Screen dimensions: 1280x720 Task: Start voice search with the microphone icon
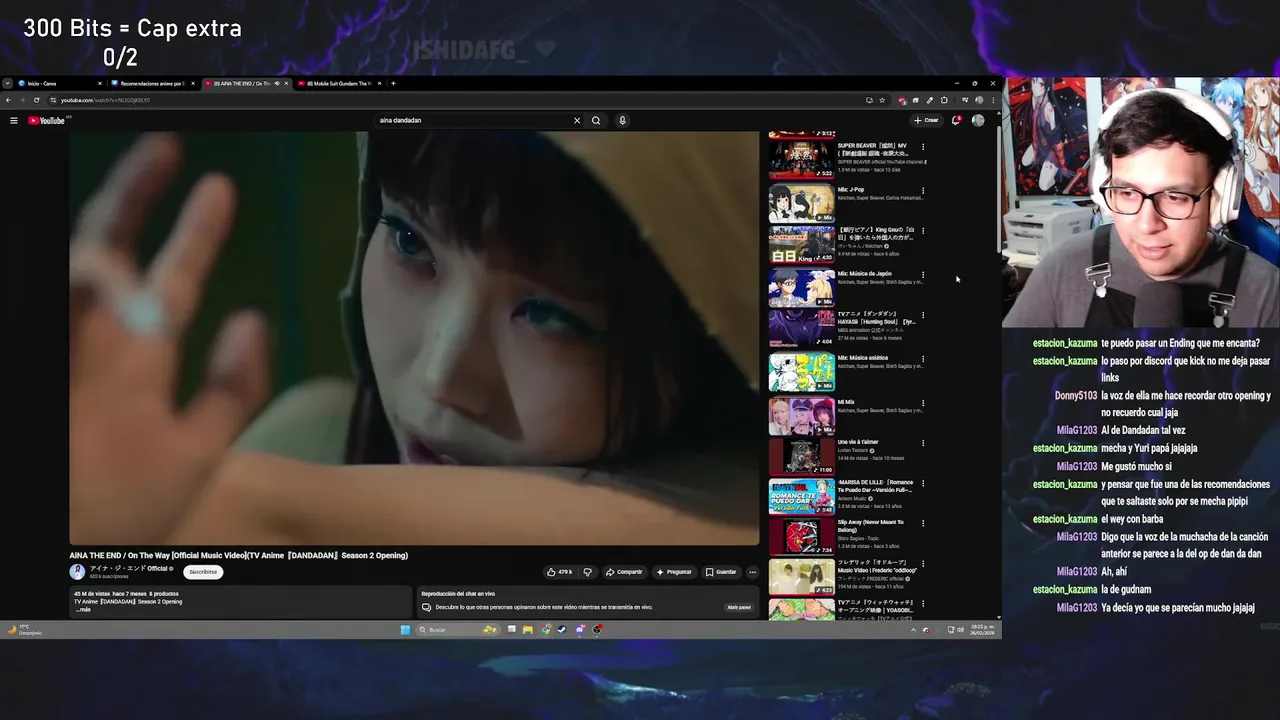pos(622,120)
